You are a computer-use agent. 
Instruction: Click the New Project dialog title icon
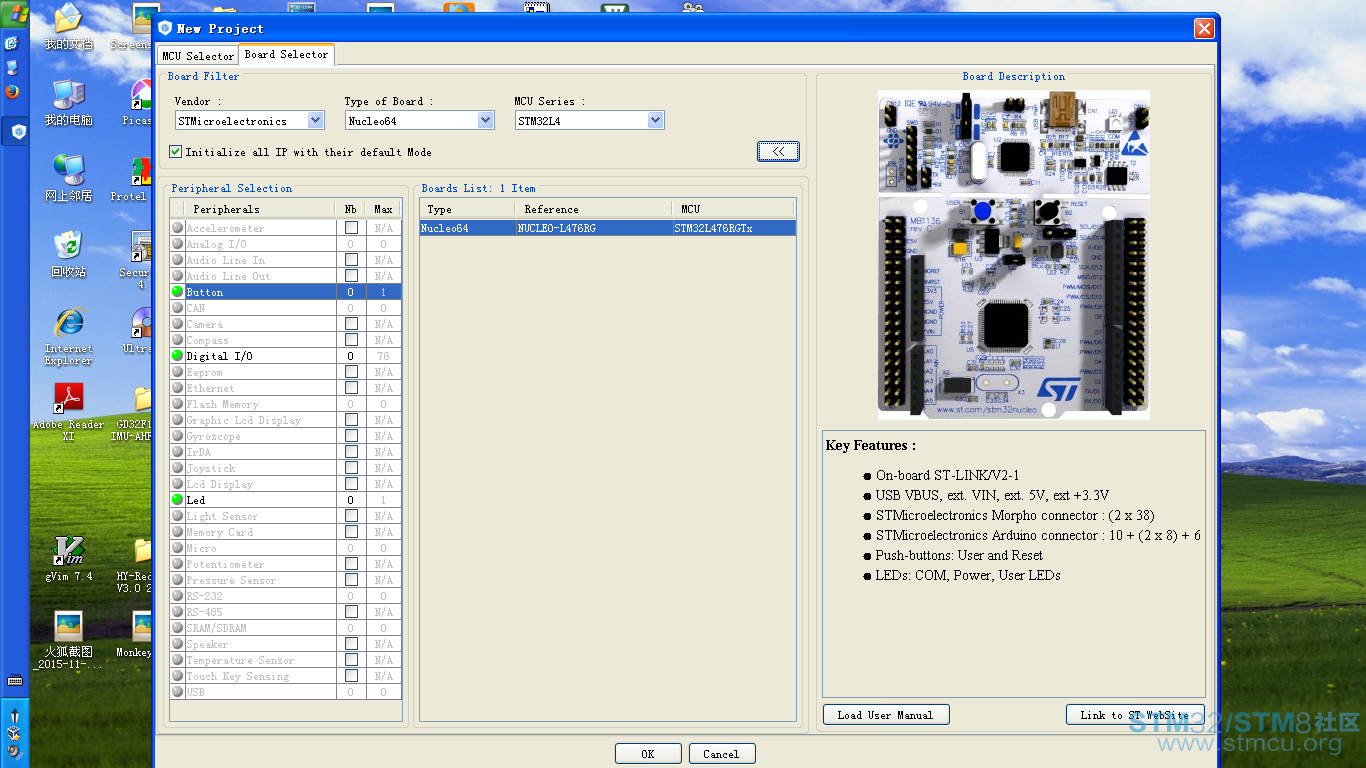(x=166, y=28)
